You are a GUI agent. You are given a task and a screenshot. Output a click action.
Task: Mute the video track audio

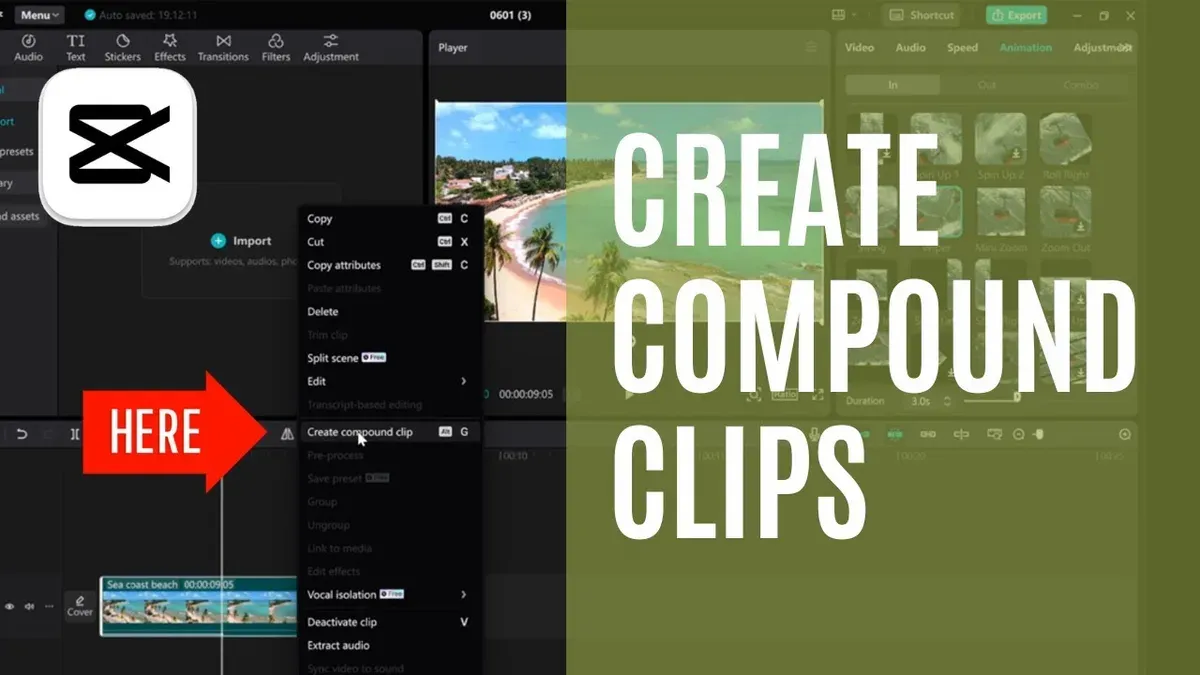(x=29, y=607)
